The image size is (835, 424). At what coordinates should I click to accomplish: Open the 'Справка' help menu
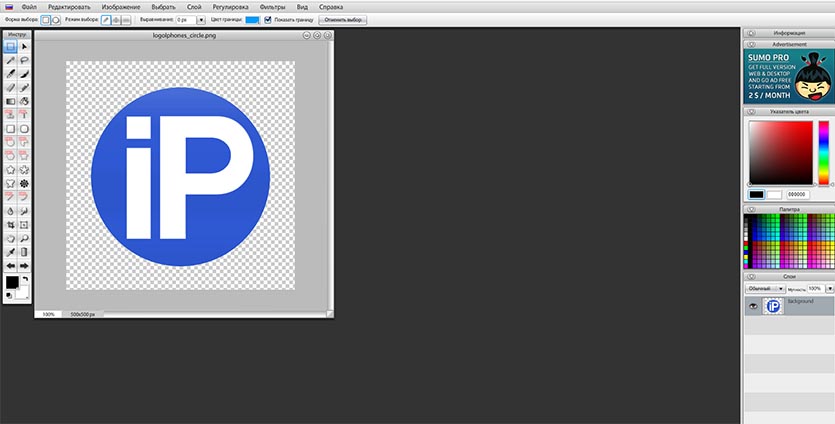tap(331, 7)
